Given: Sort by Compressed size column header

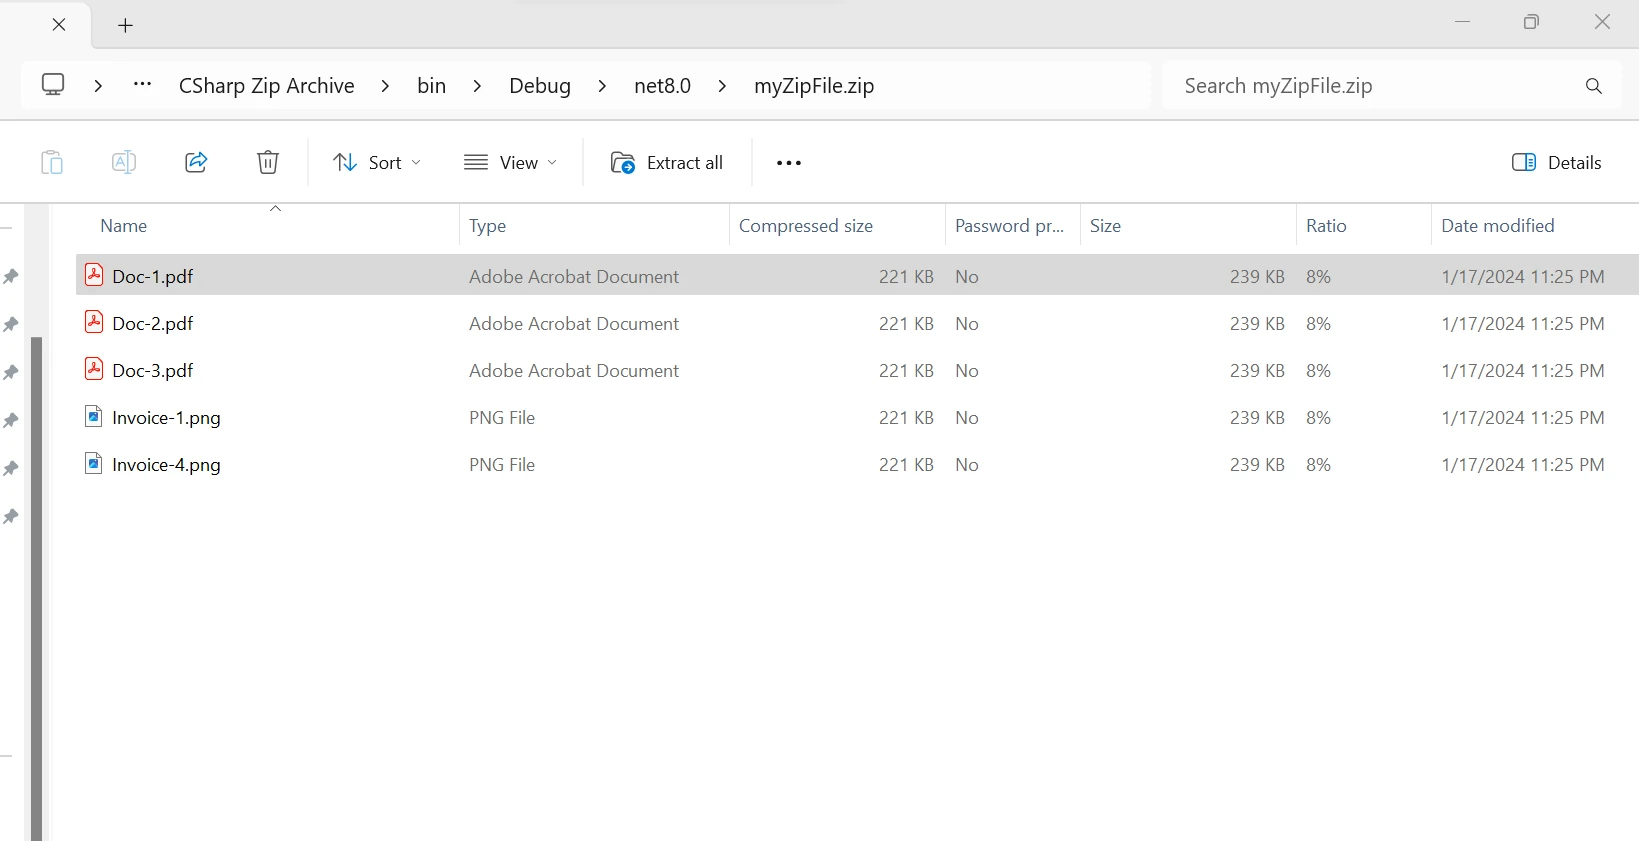Looking at the screenshot, I should (805, 226).
